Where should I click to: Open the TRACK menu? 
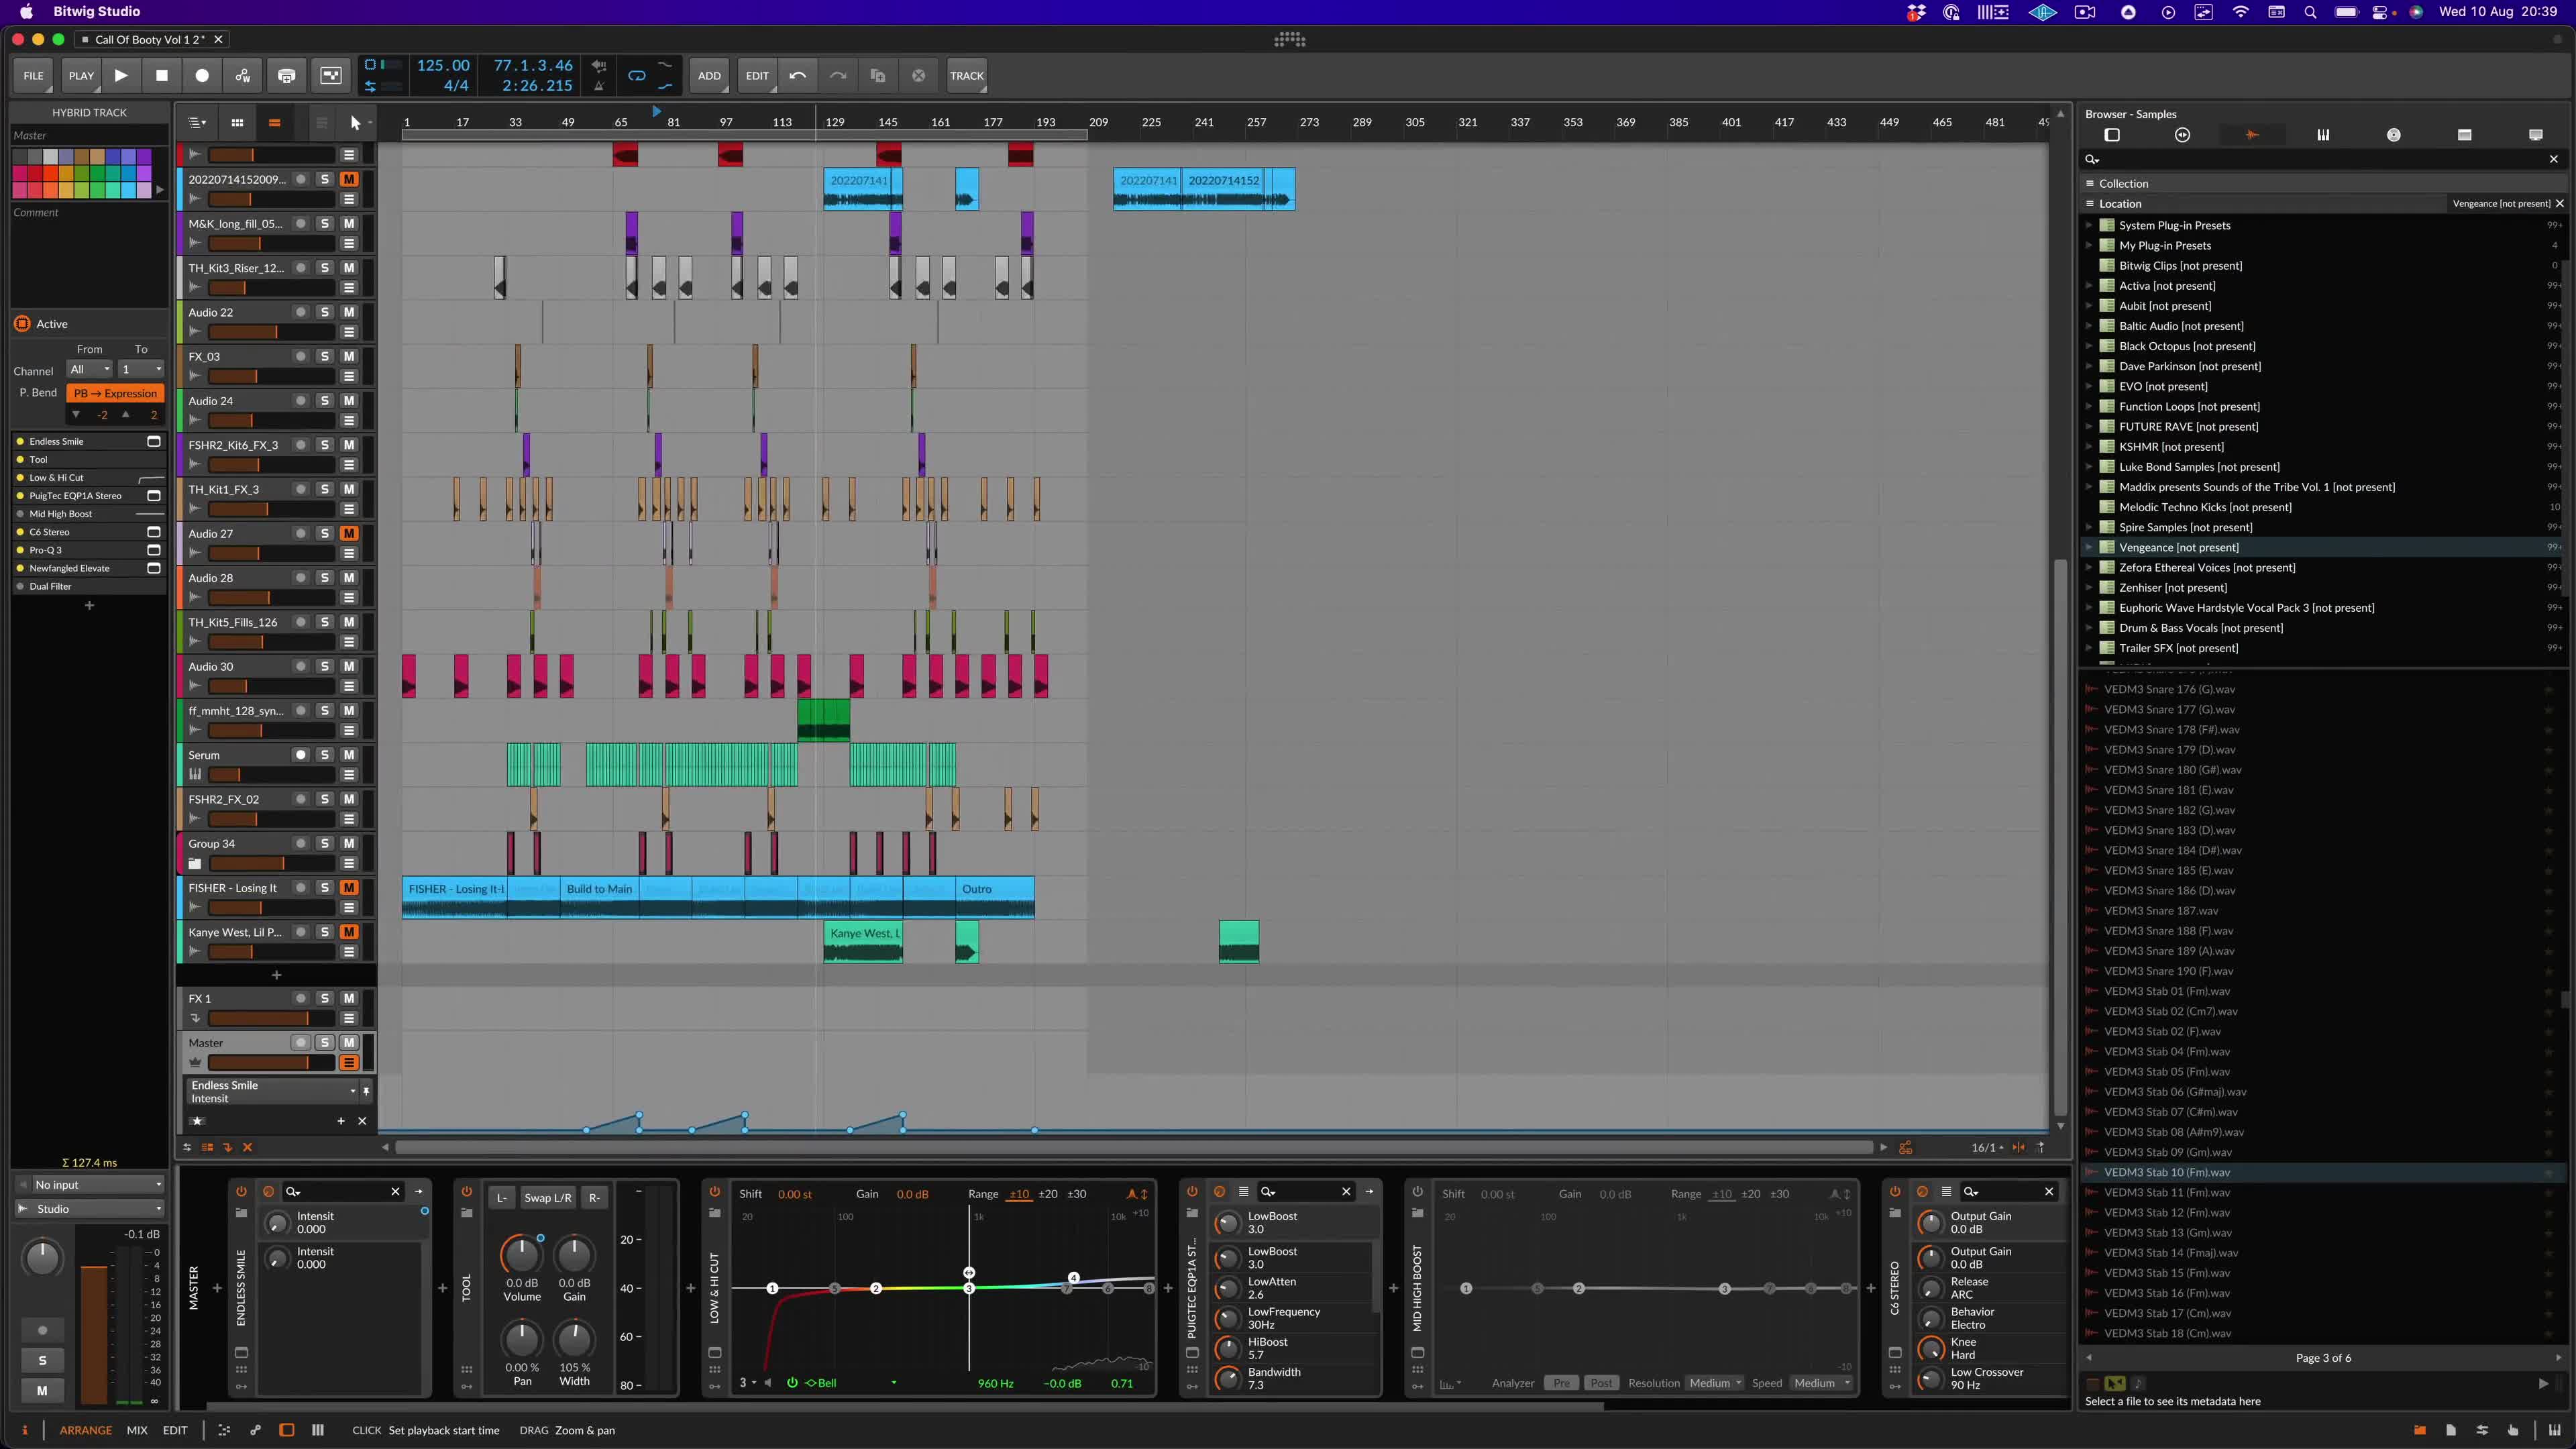pos(966,75)
